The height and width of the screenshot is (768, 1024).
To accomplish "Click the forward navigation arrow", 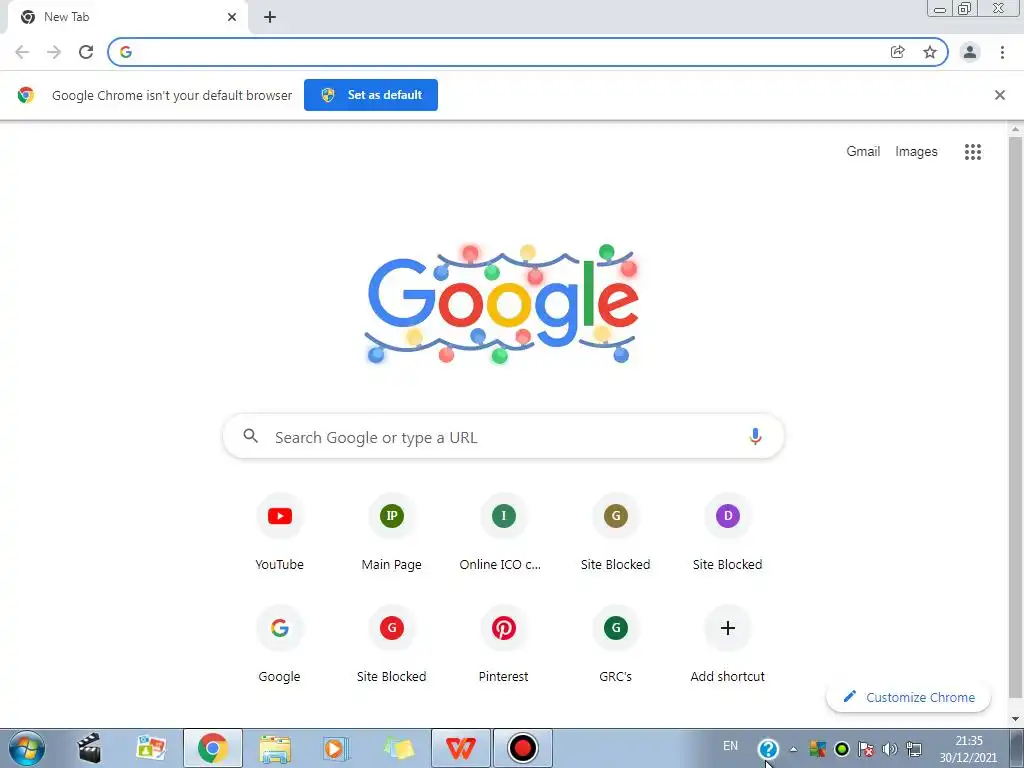I will [54, 52].
